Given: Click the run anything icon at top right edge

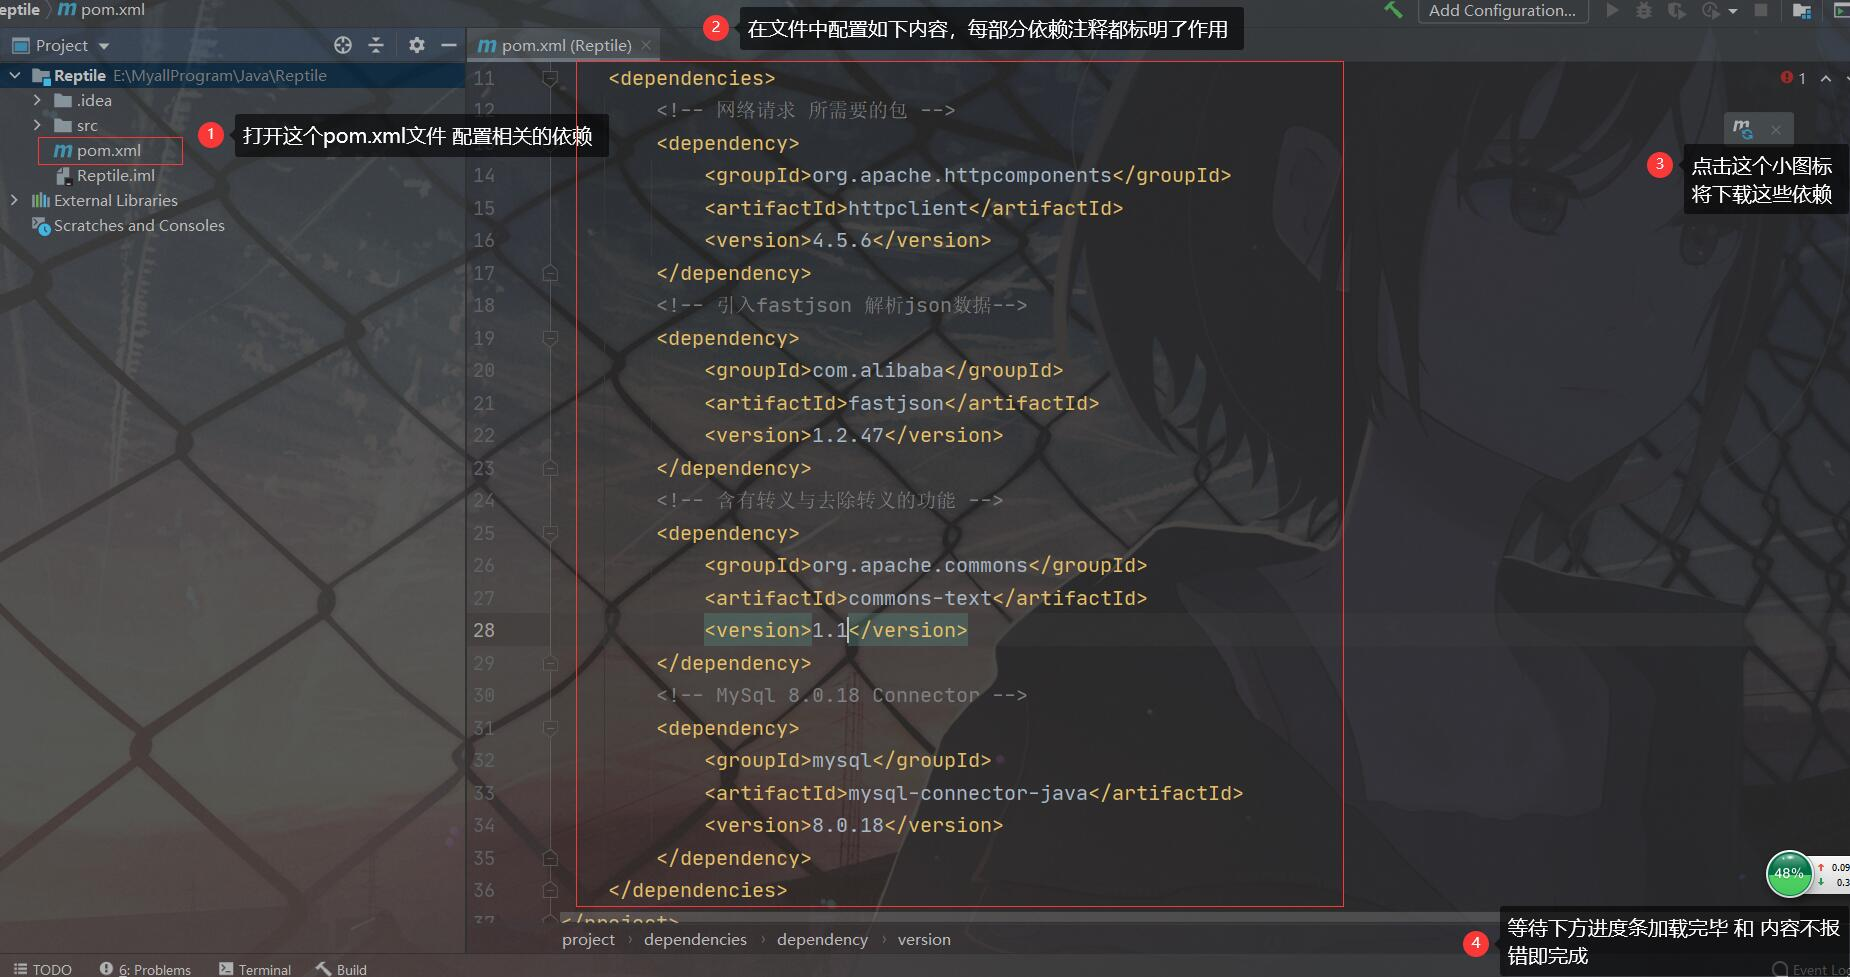Looking at the screenshot, I should pos(1841,10).
